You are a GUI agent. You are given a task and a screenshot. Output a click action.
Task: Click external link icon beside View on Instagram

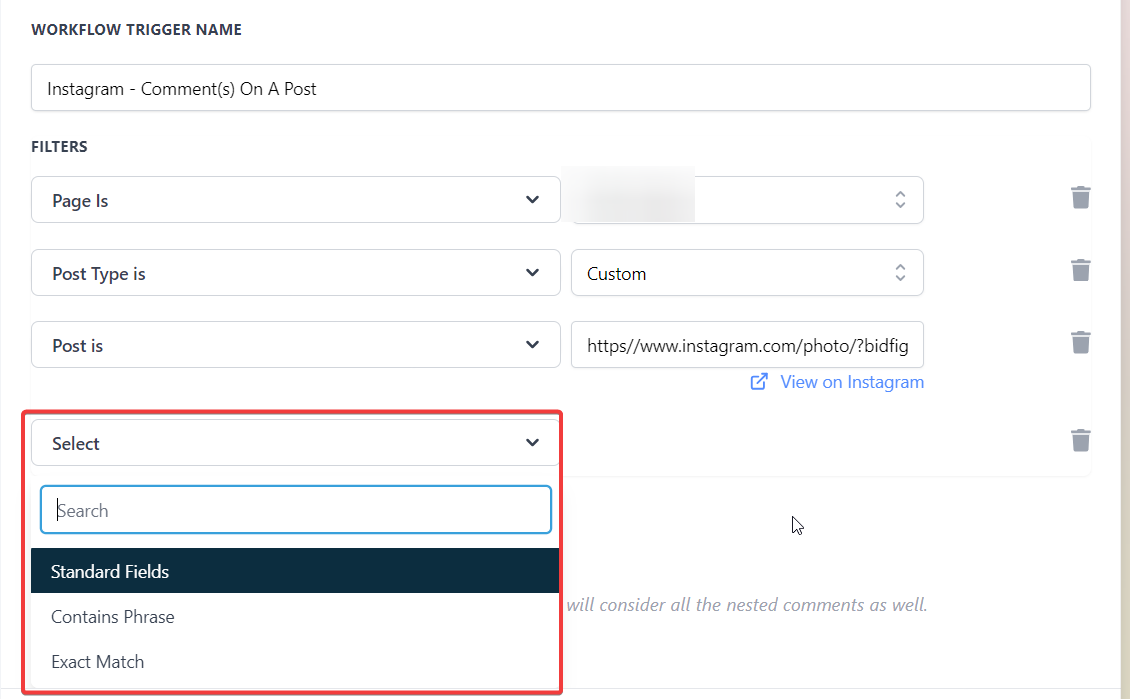click(759, 382)
